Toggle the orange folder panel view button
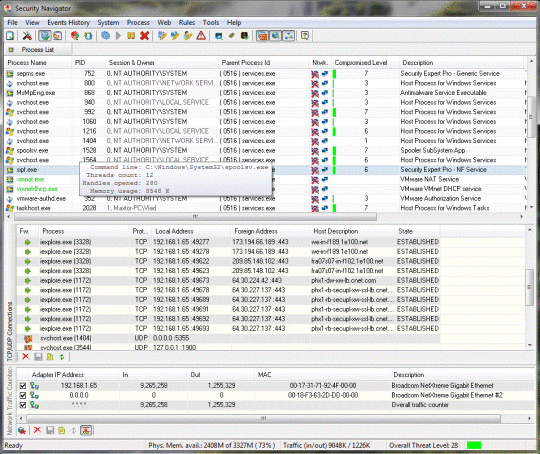Screen dimensions: 540x454 click(262, 35)
